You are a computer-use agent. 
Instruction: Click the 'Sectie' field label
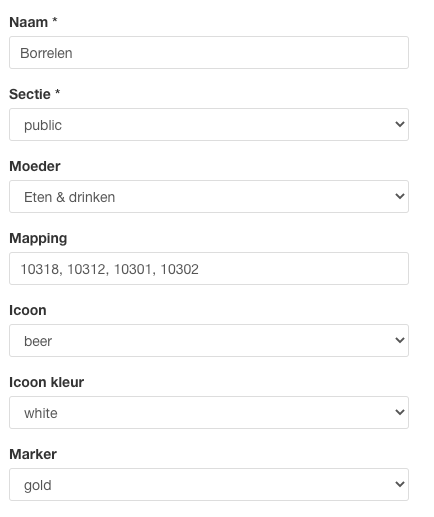[x=30, y=94]
